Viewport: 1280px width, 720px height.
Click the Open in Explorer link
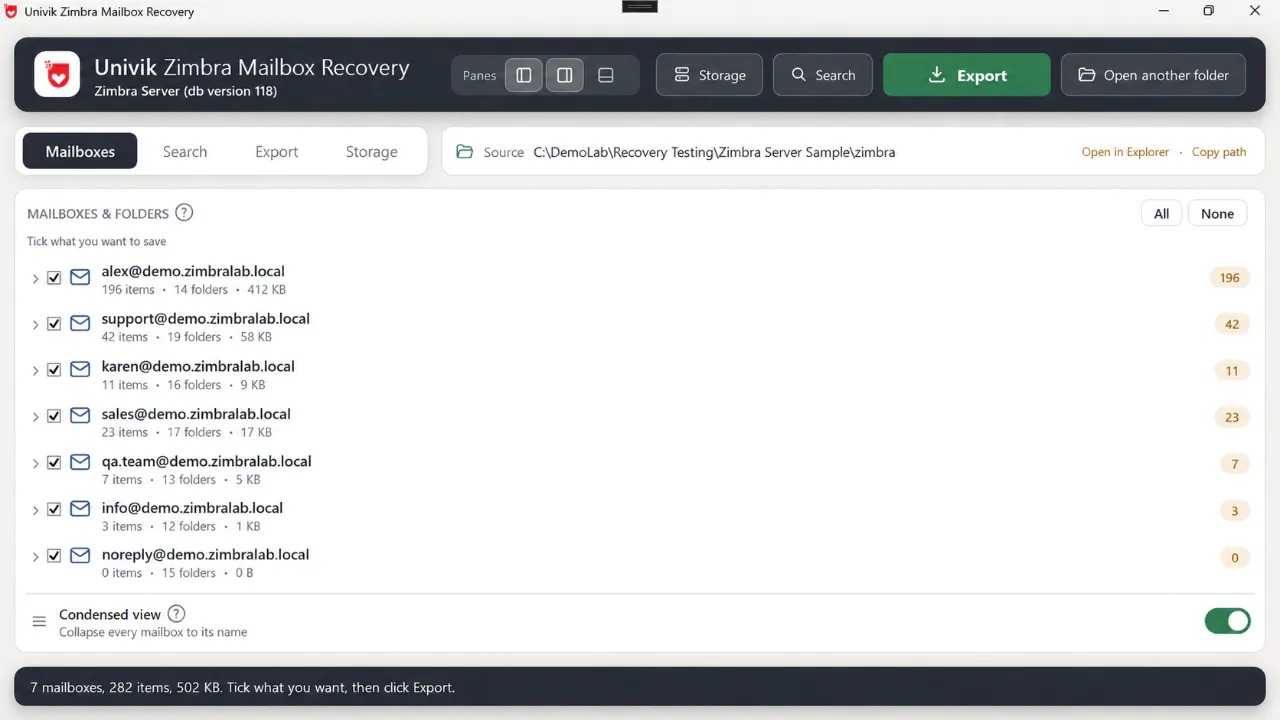pos(1125,152)
